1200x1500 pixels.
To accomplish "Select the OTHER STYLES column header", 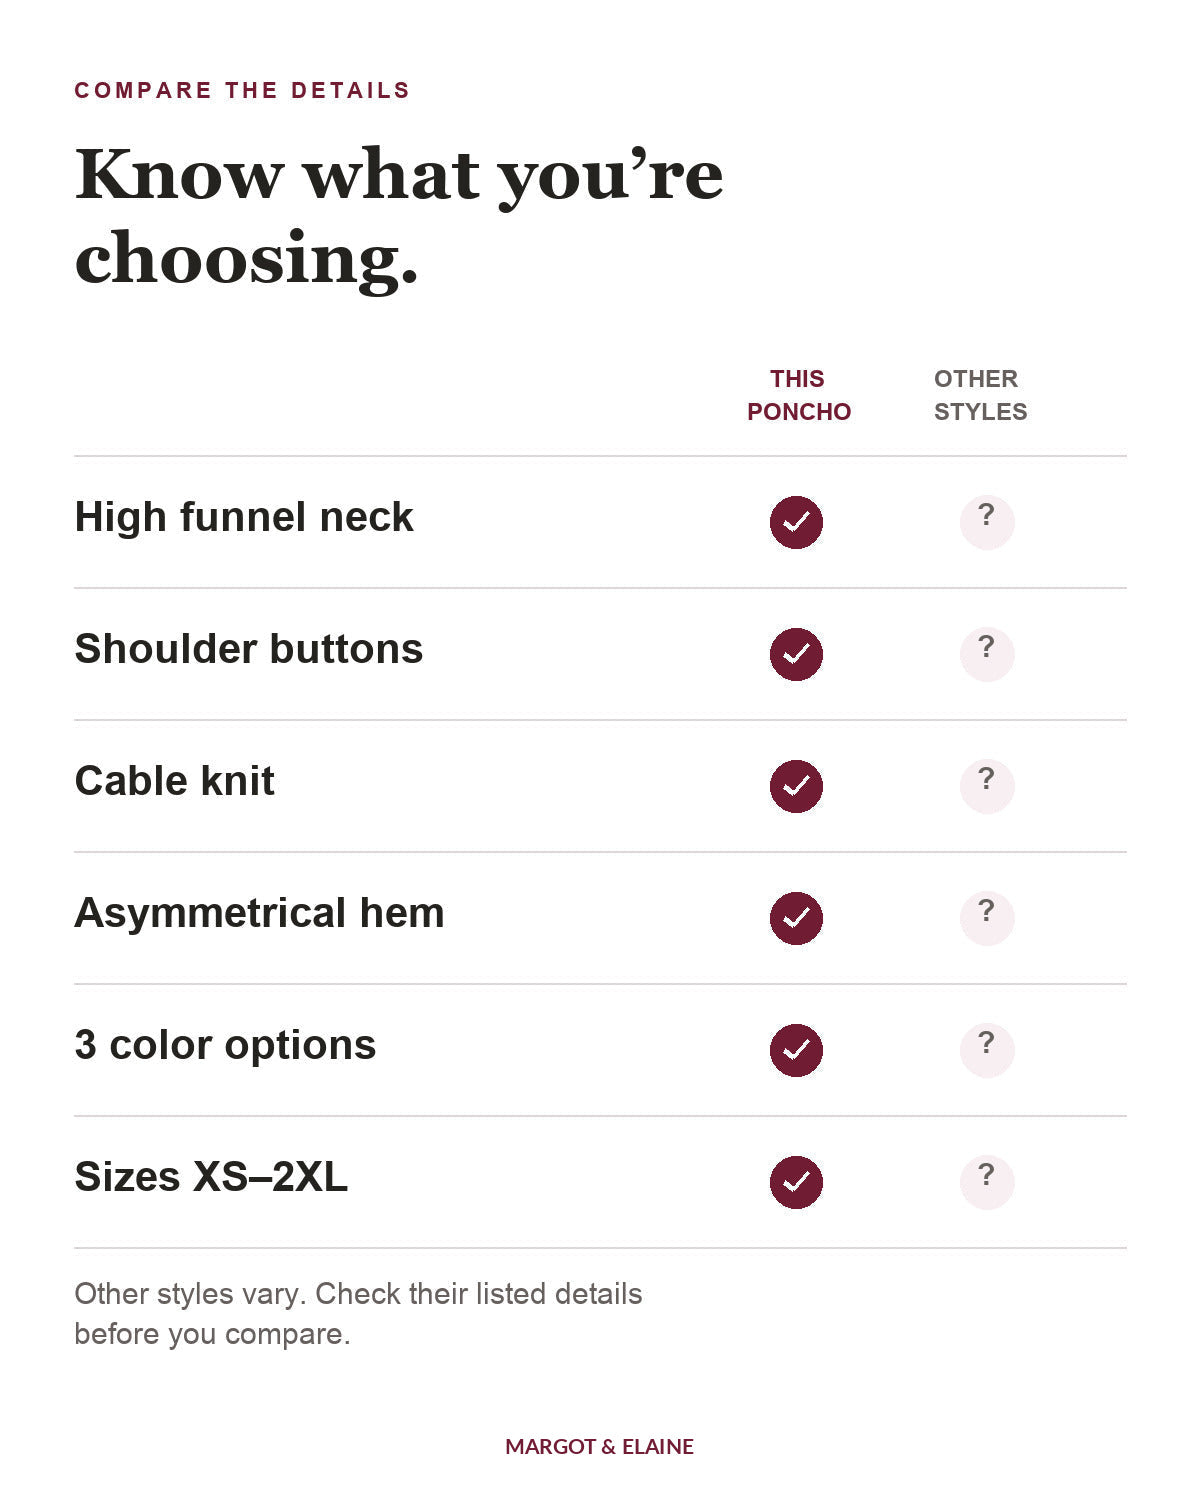I will click(980, 395).
